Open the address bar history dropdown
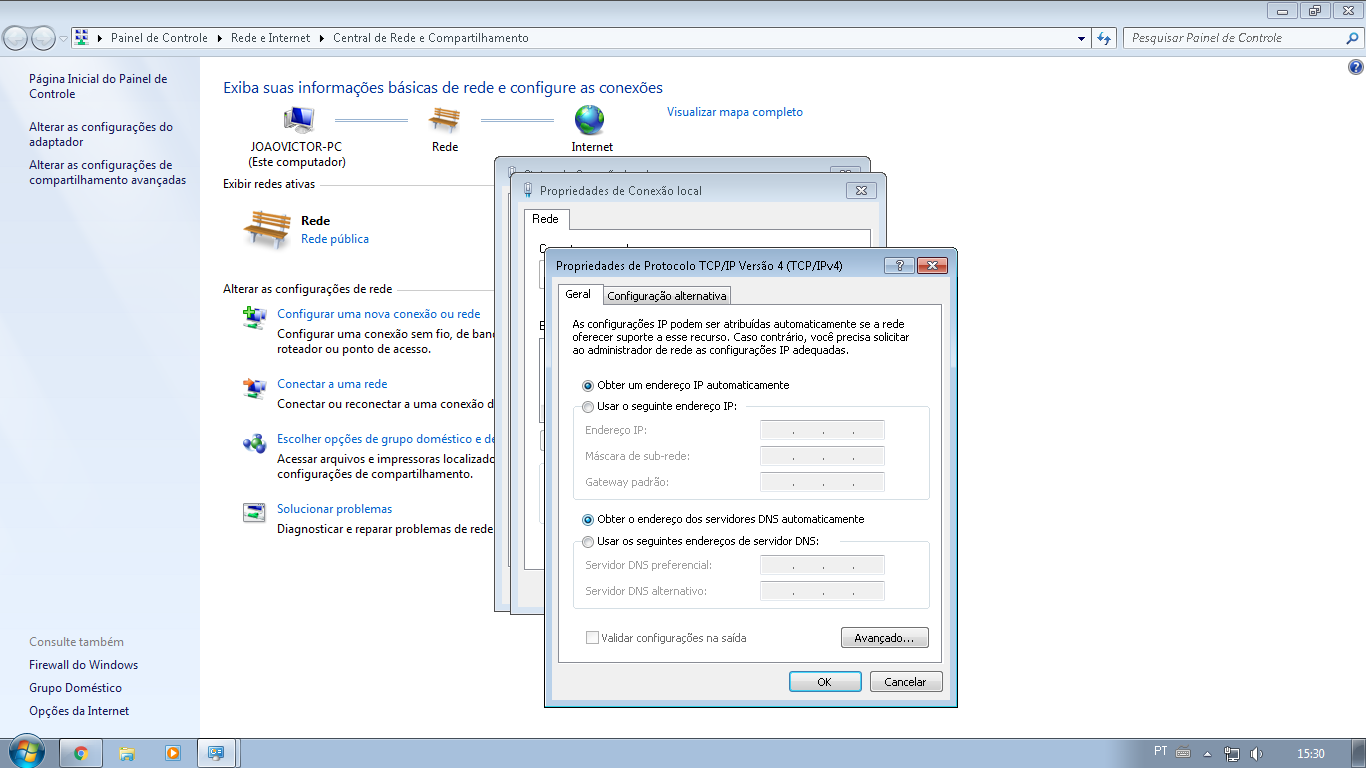 [1082, 38]
